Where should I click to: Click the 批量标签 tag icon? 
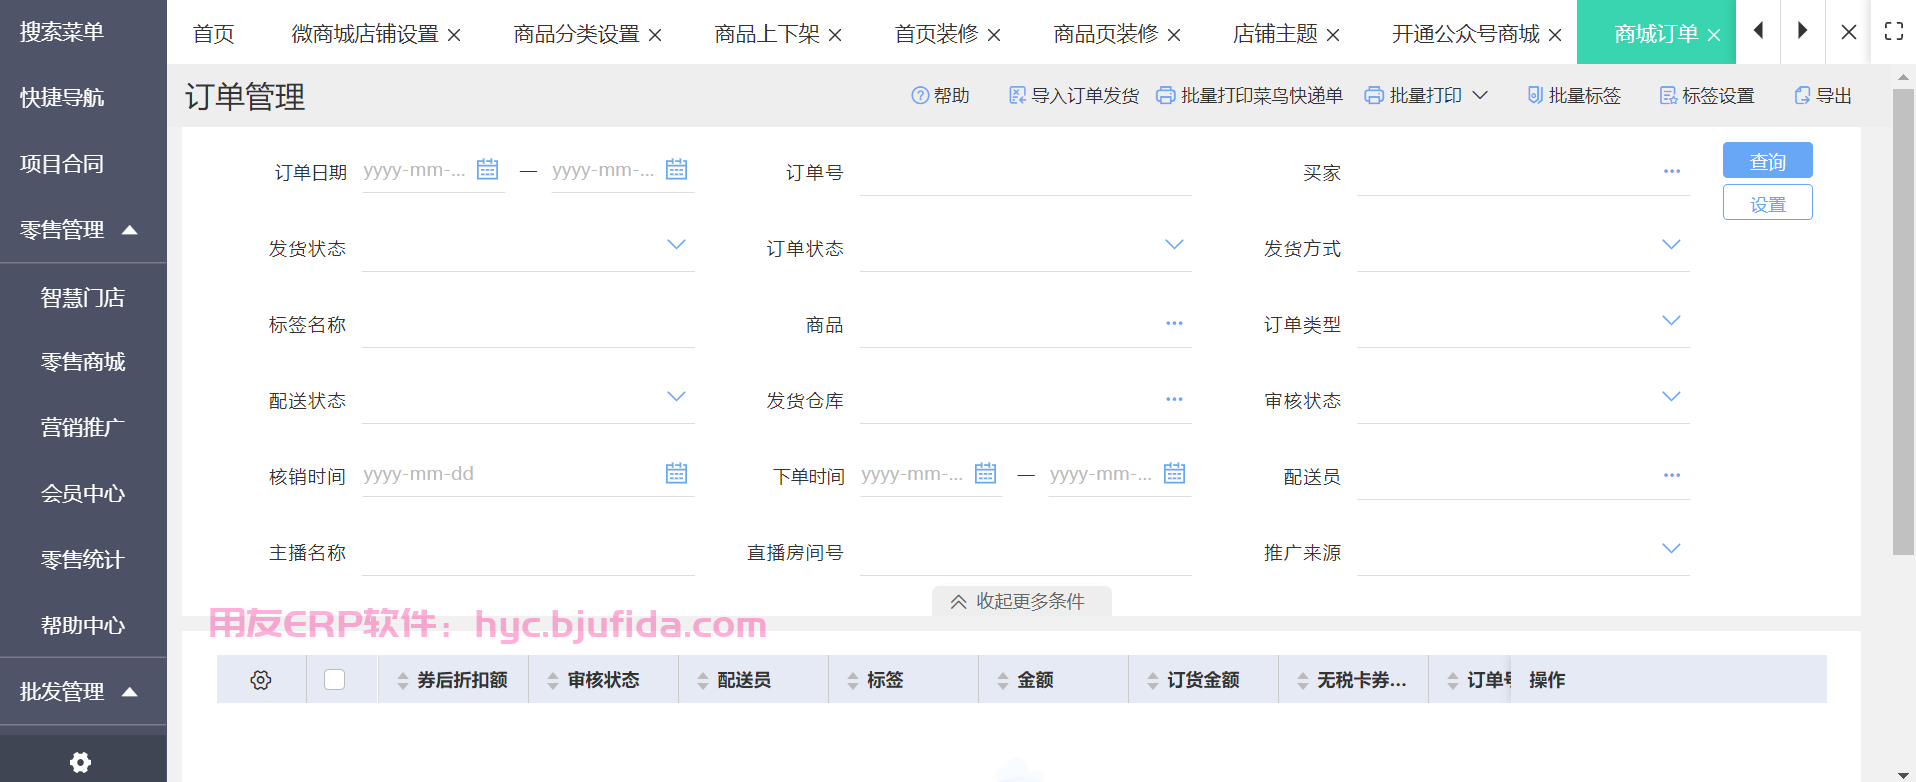coord(1535,95)
